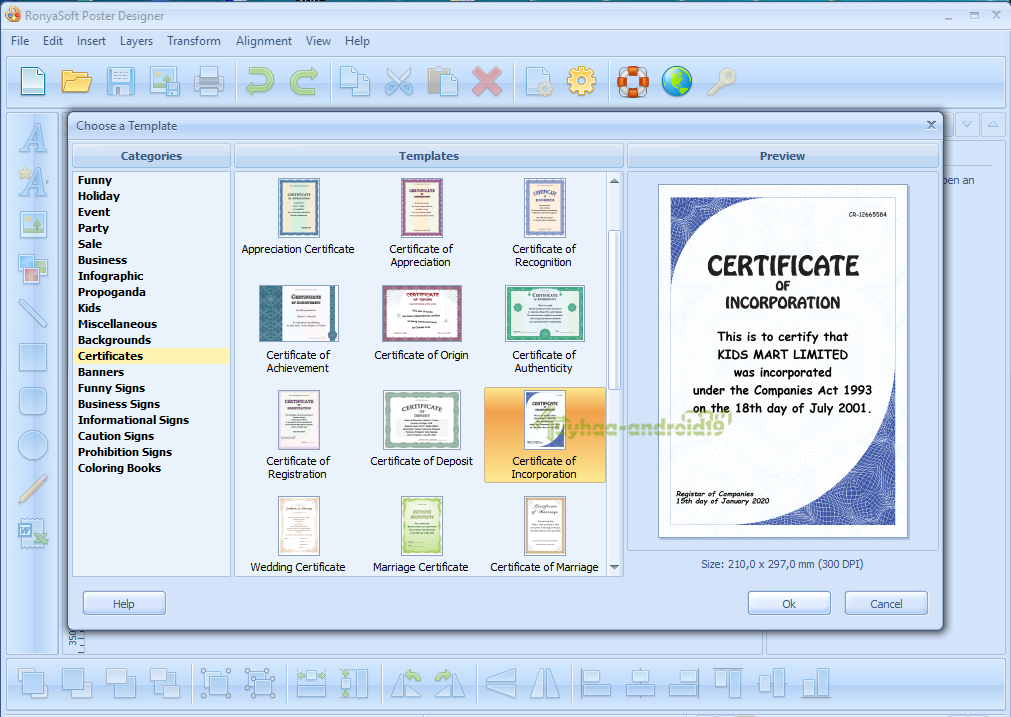The width and height of the screenshot is (1011, 717).
Task: Open document settings page-gear icon
Action: coord(539,82)
